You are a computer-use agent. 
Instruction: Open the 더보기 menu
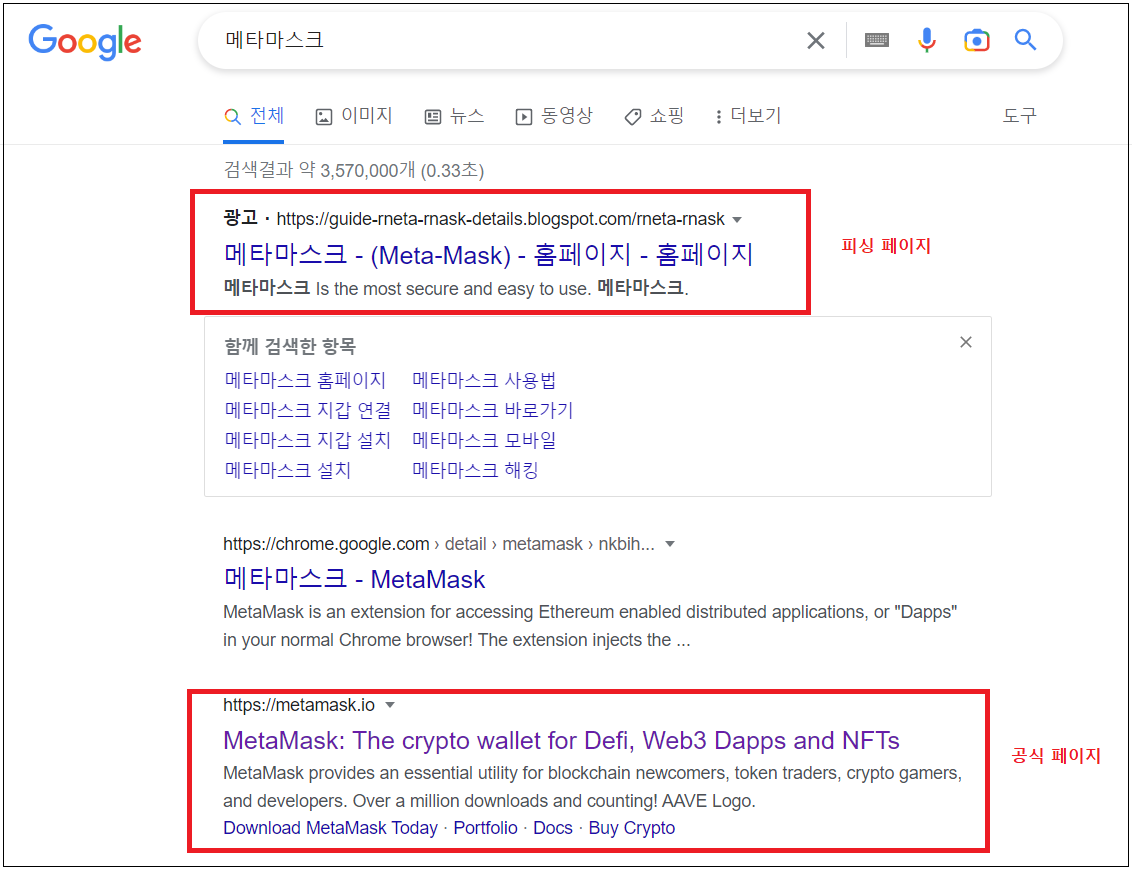coord(748,115)
